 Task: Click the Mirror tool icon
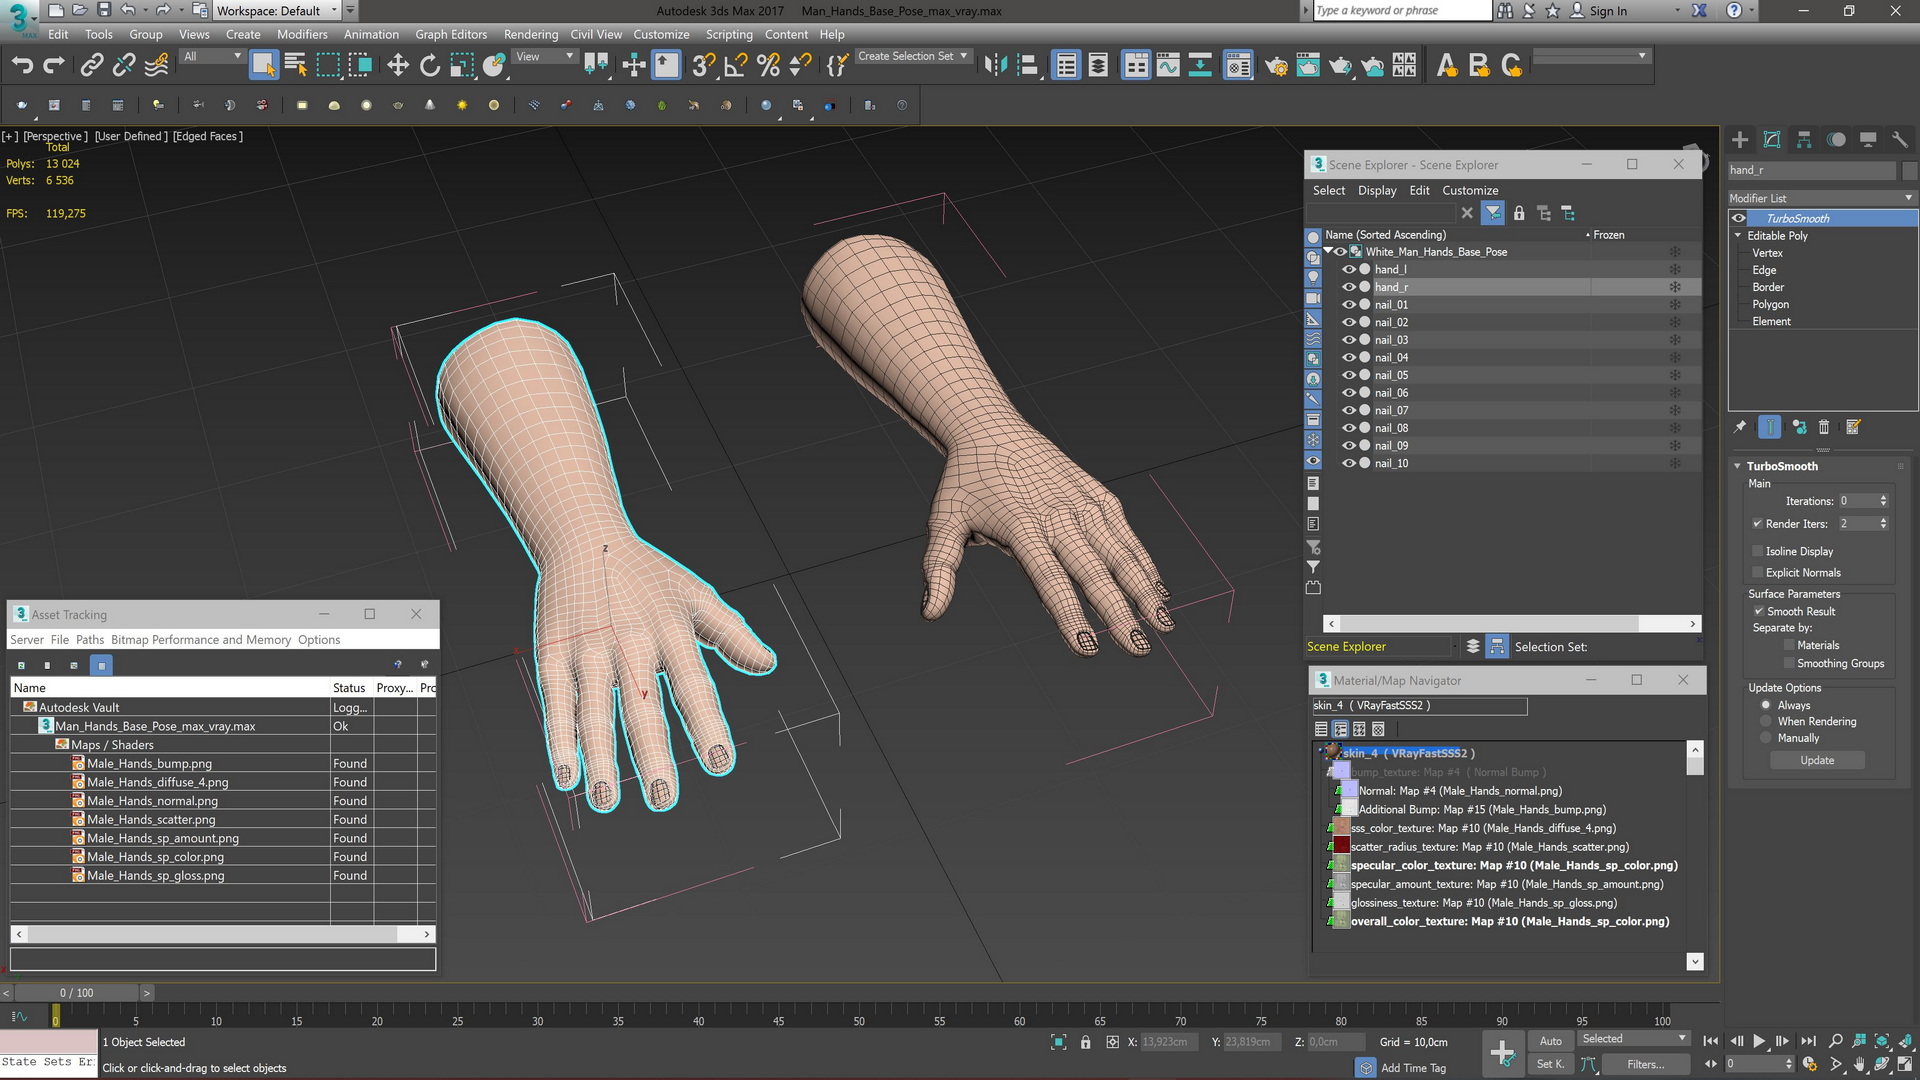(995, 66)
